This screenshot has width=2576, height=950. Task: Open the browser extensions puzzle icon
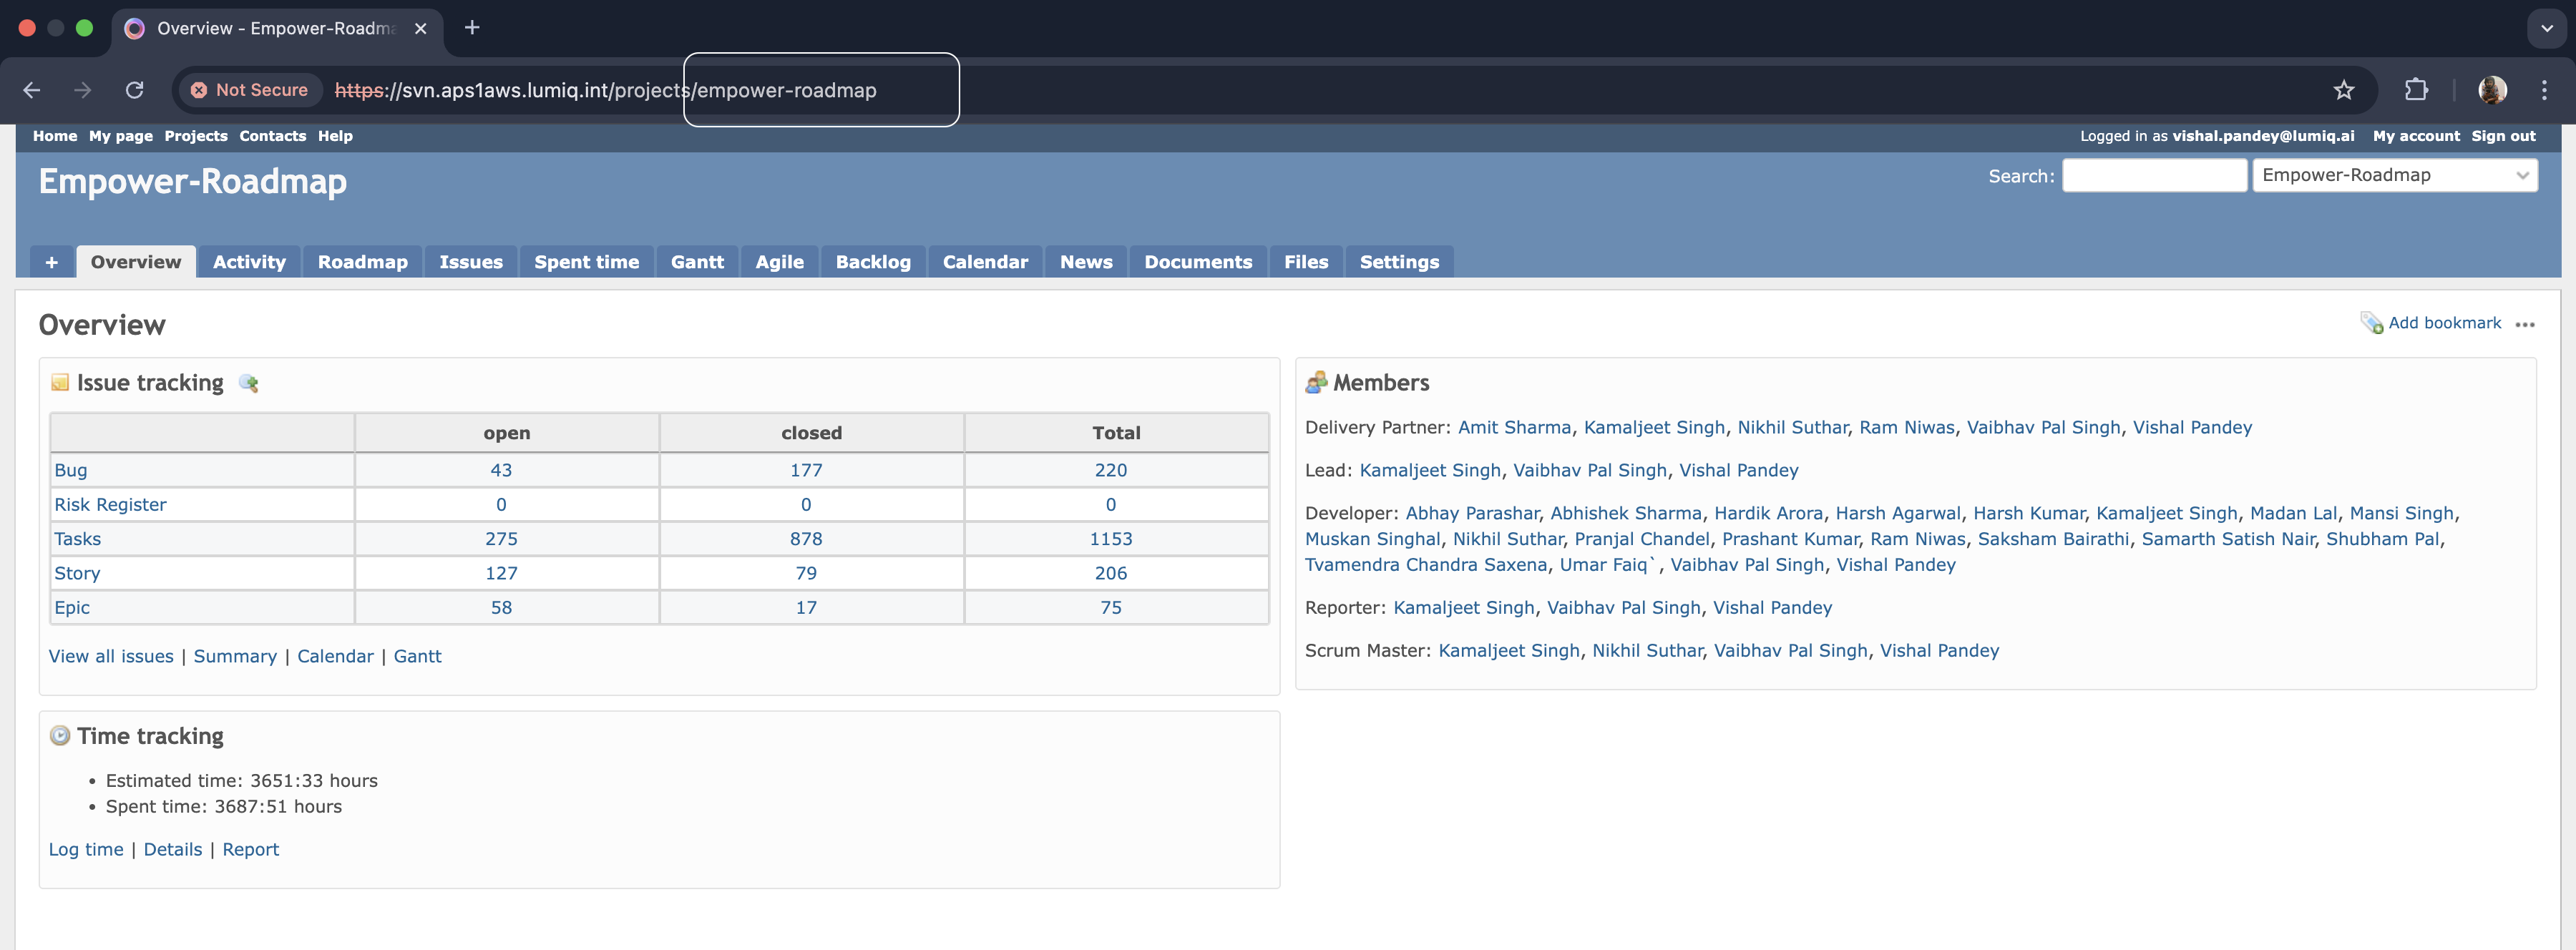point(2416,90)
